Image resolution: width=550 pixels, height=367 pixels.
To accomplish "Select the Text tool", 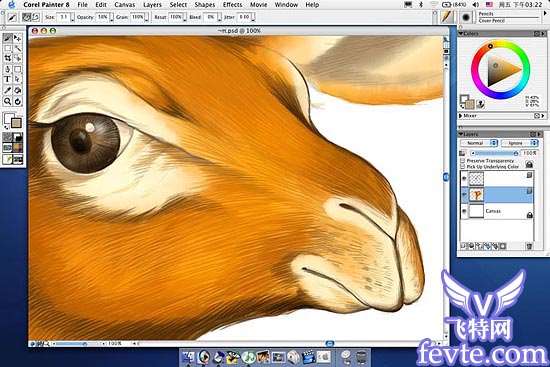I will 7,79.
